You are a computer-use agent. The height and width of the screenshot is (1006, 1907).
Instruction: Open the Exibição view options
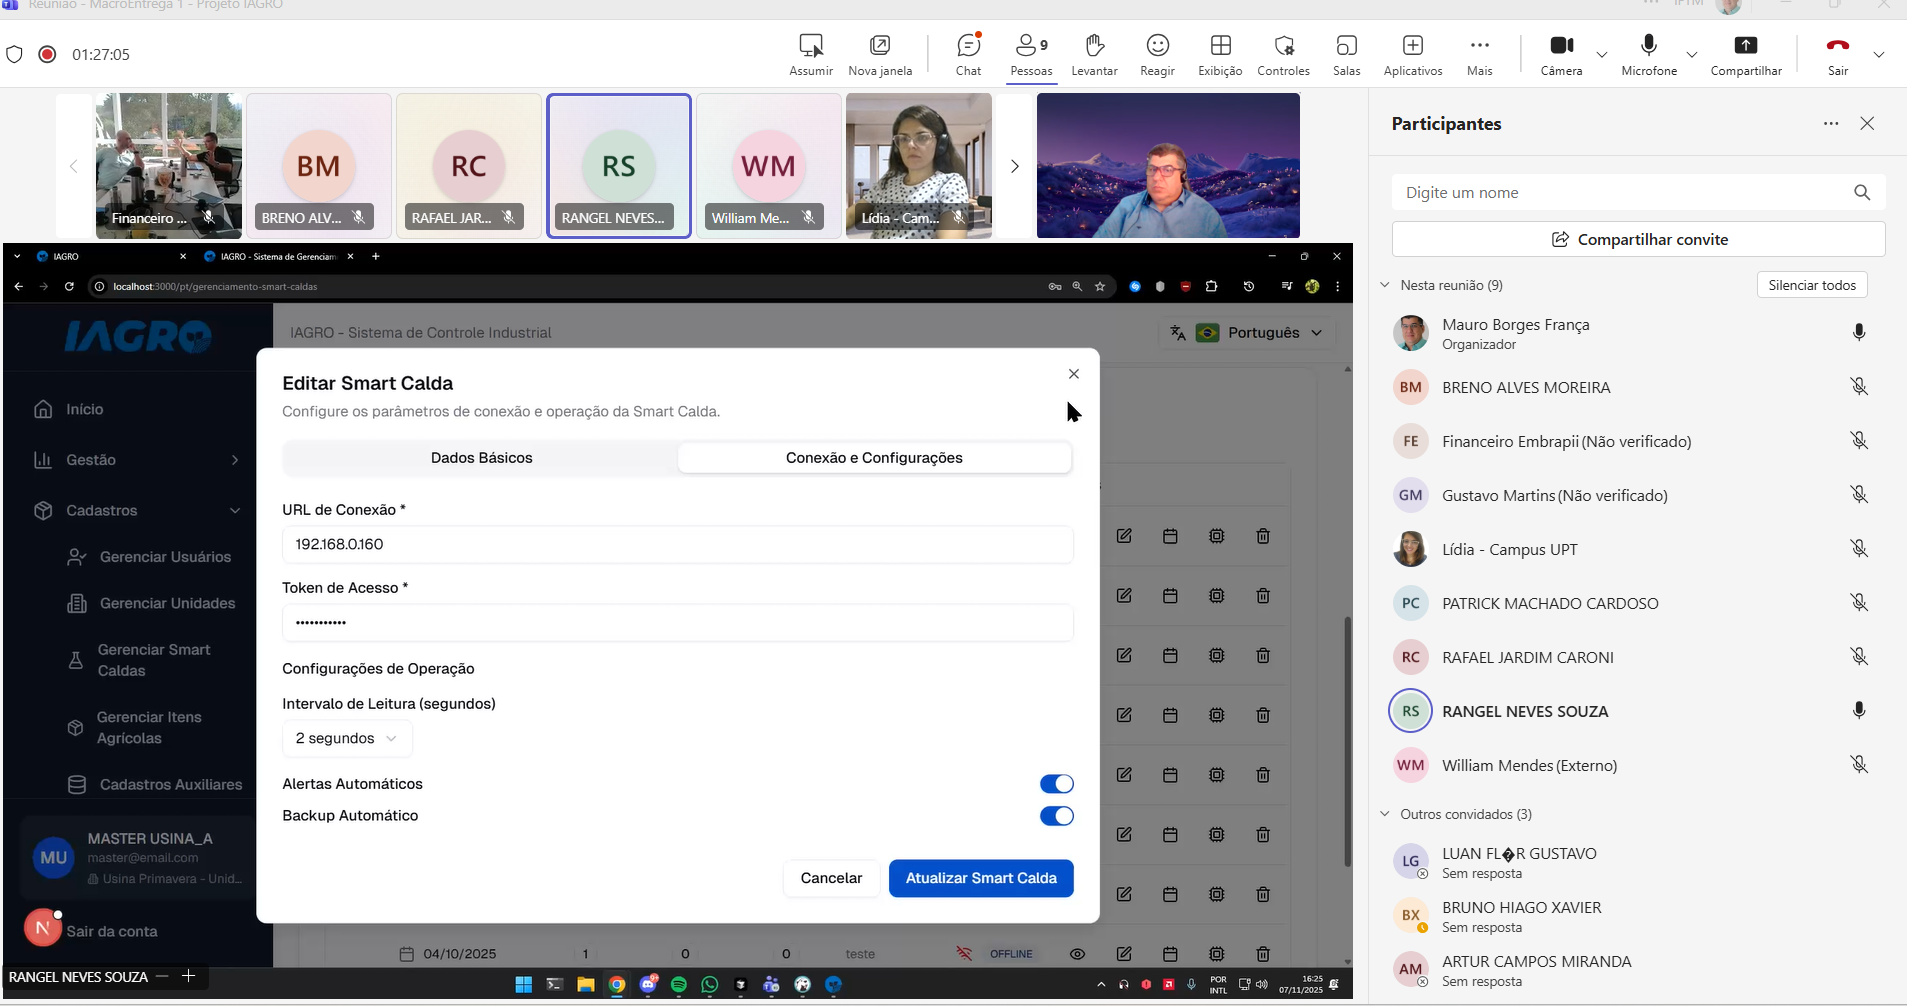click(x=1220, y=54)
